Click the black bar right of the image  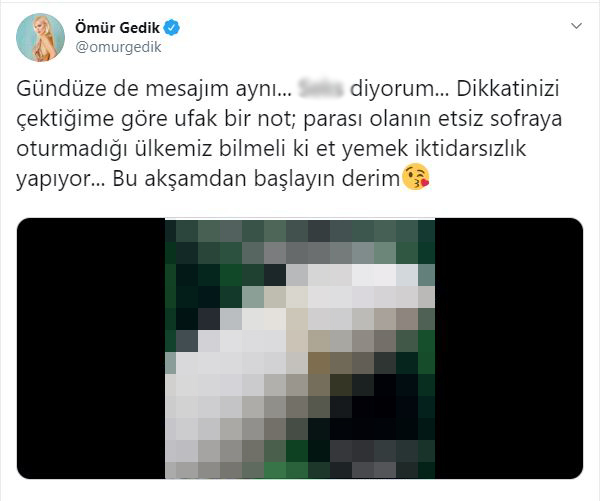click(509, 349)
